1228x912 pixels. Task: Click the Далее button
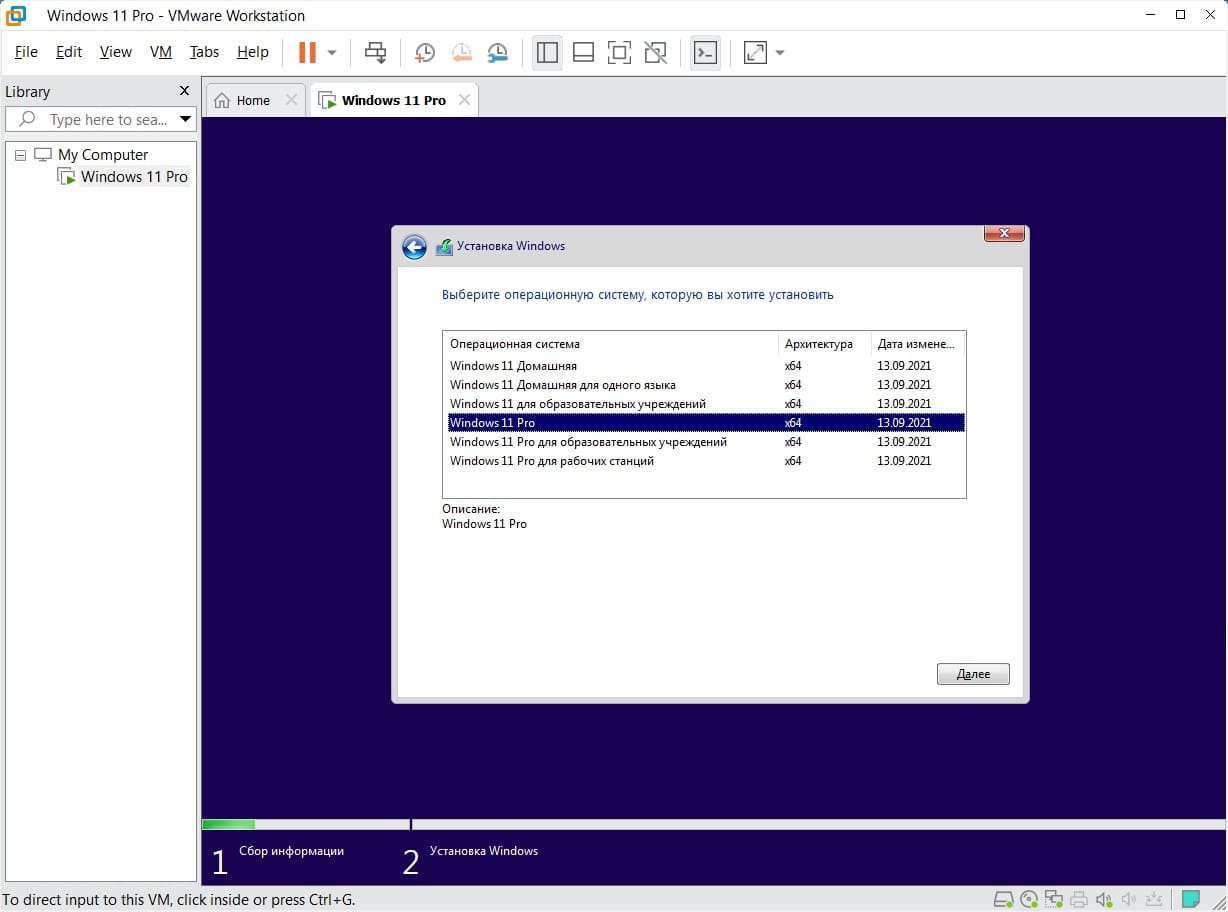973,674
